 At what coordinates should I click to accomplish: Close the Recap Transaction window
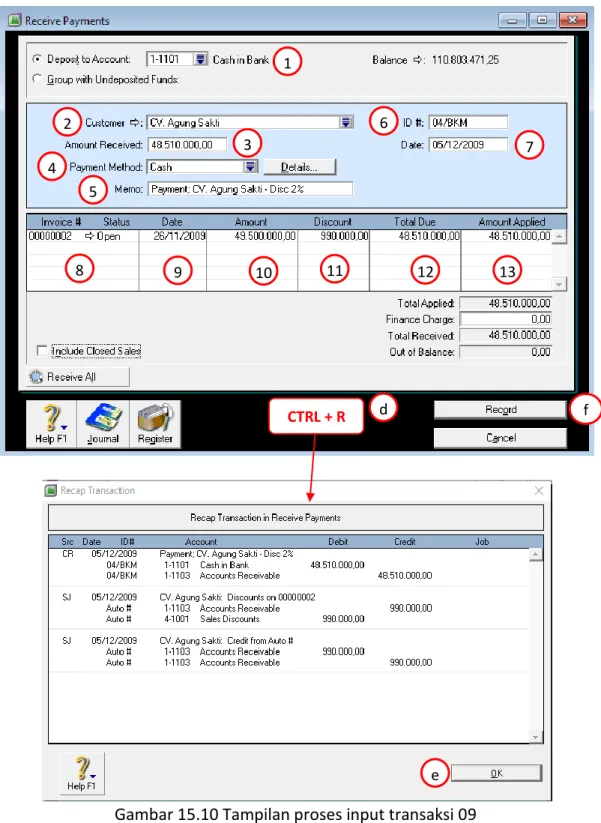point(539,490)
